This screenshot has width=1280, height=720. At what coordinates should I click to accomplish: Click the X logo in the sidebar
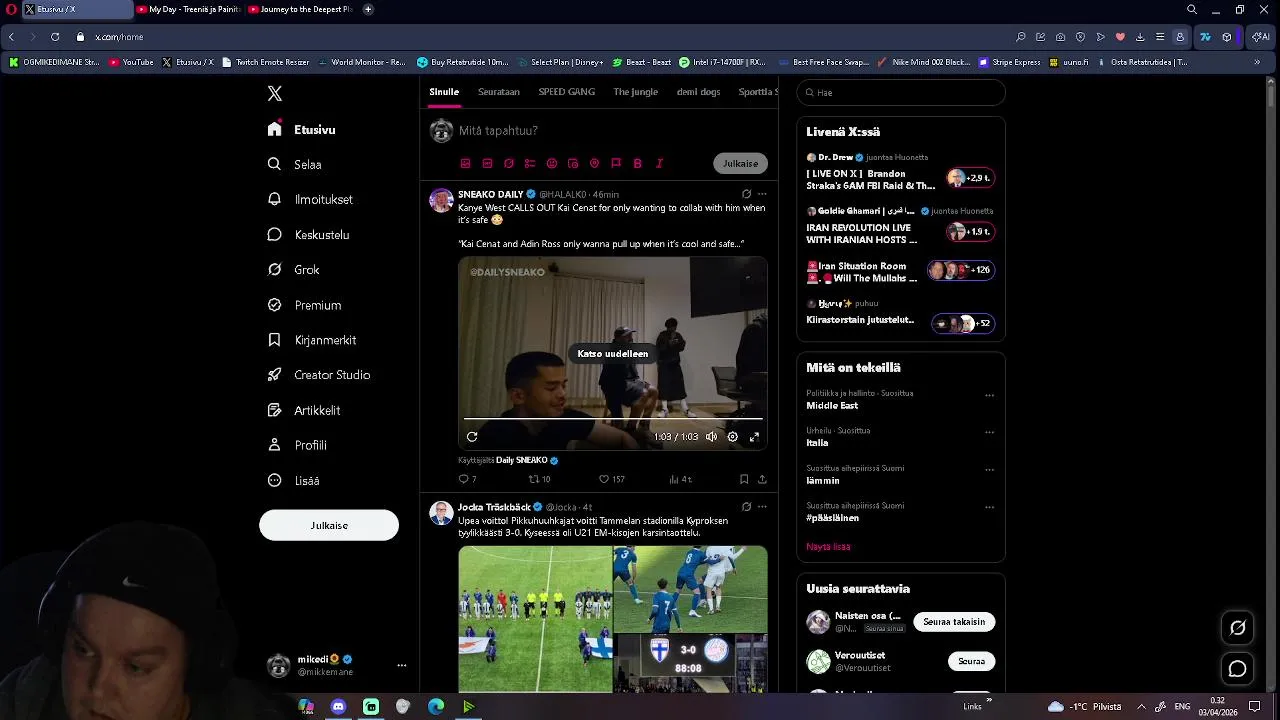(x=275, y=93)
